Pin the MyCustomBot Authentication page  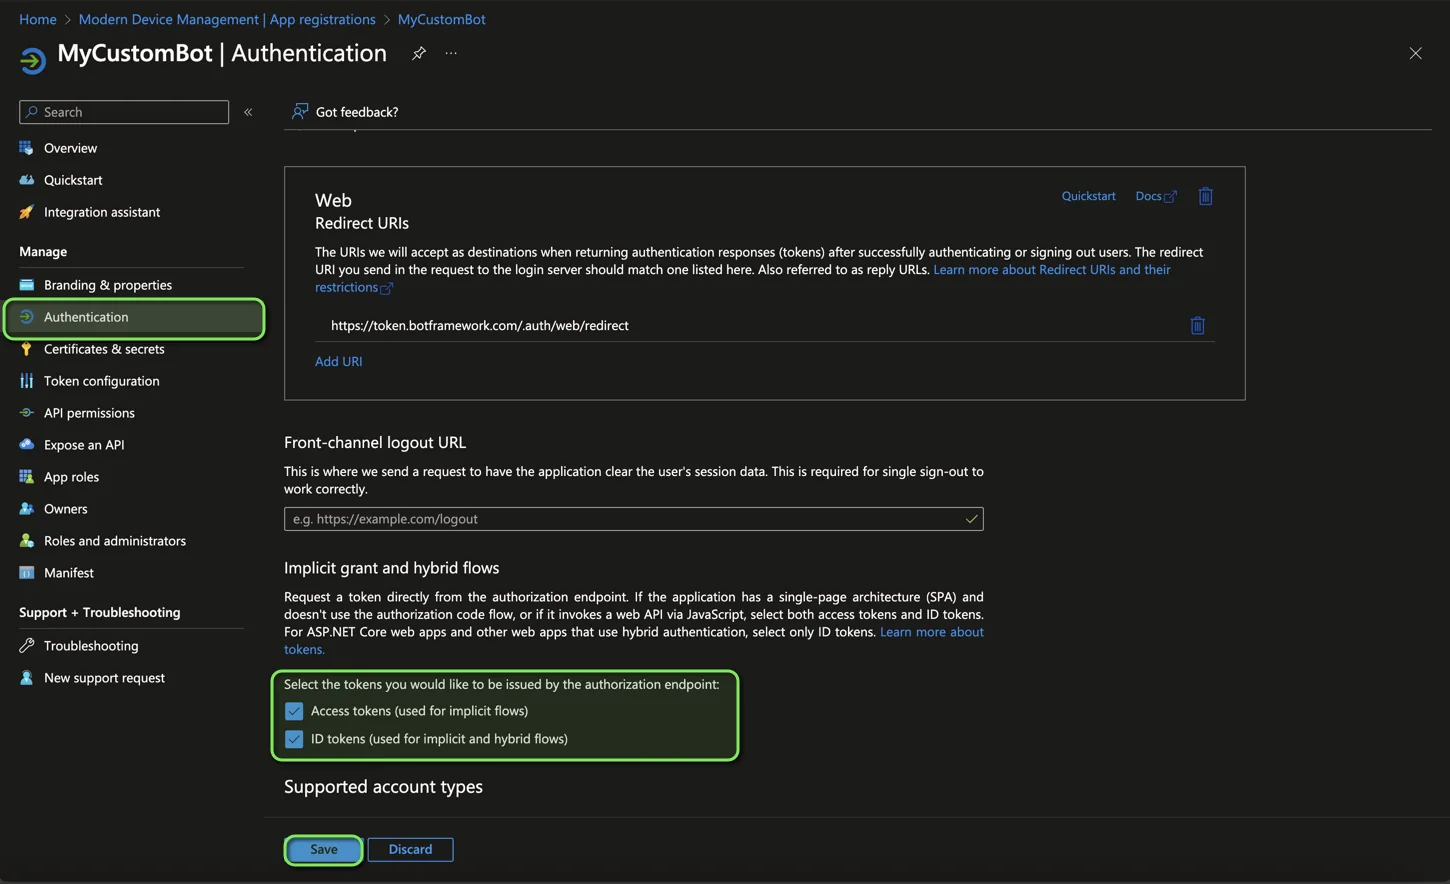coord(419,53)
